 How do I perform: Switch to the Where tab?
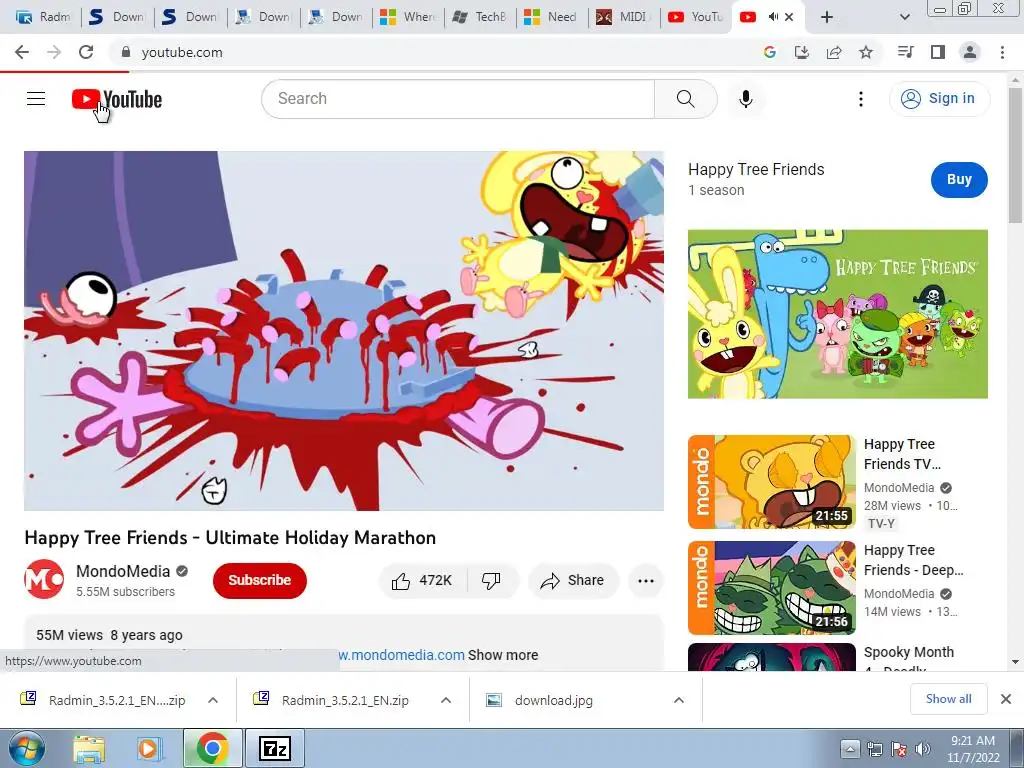pyautogui.click(x=408, y=17)
